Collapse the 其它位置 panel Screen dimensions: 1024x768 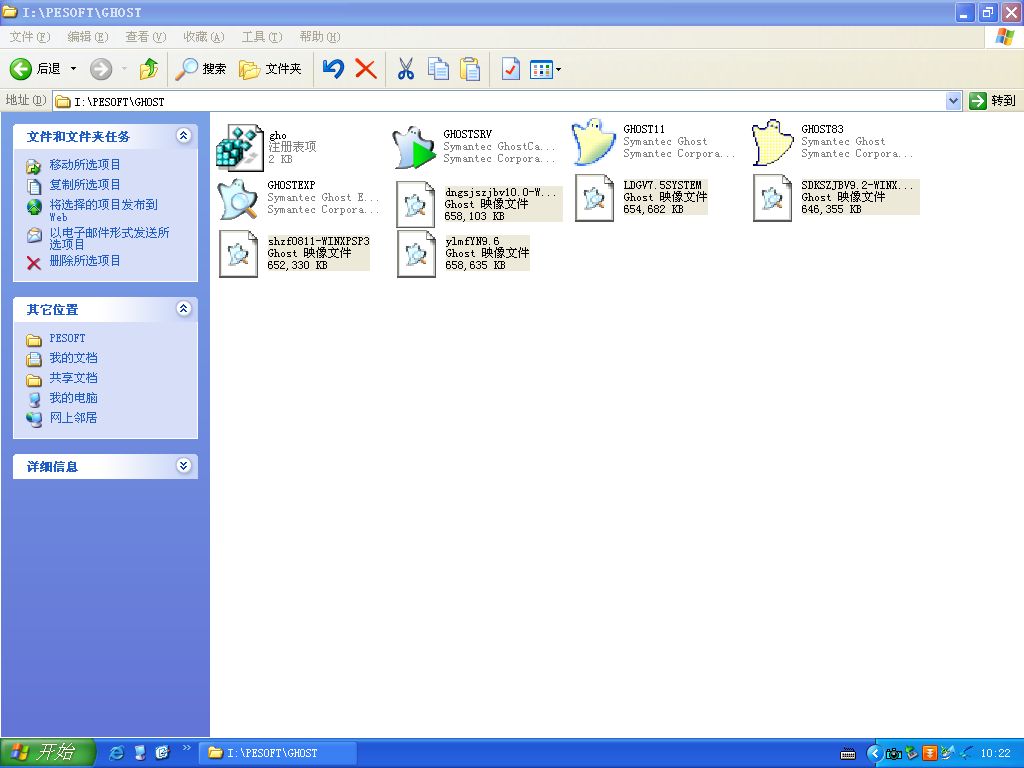click(184, 309)
